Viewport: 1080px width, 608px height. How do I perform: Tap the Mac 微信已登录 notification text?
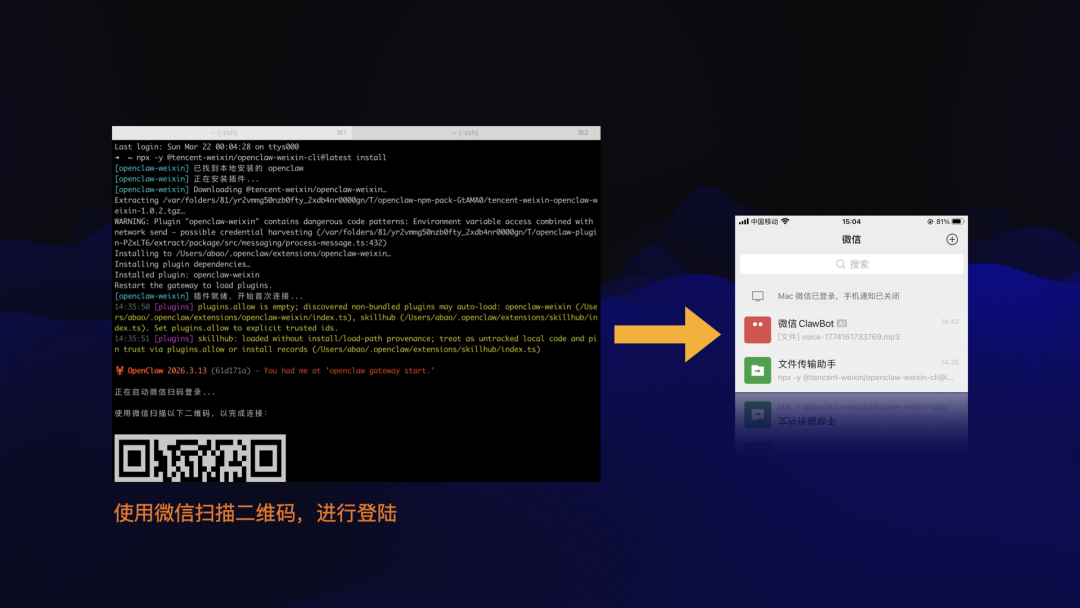[x=838, y=296]
